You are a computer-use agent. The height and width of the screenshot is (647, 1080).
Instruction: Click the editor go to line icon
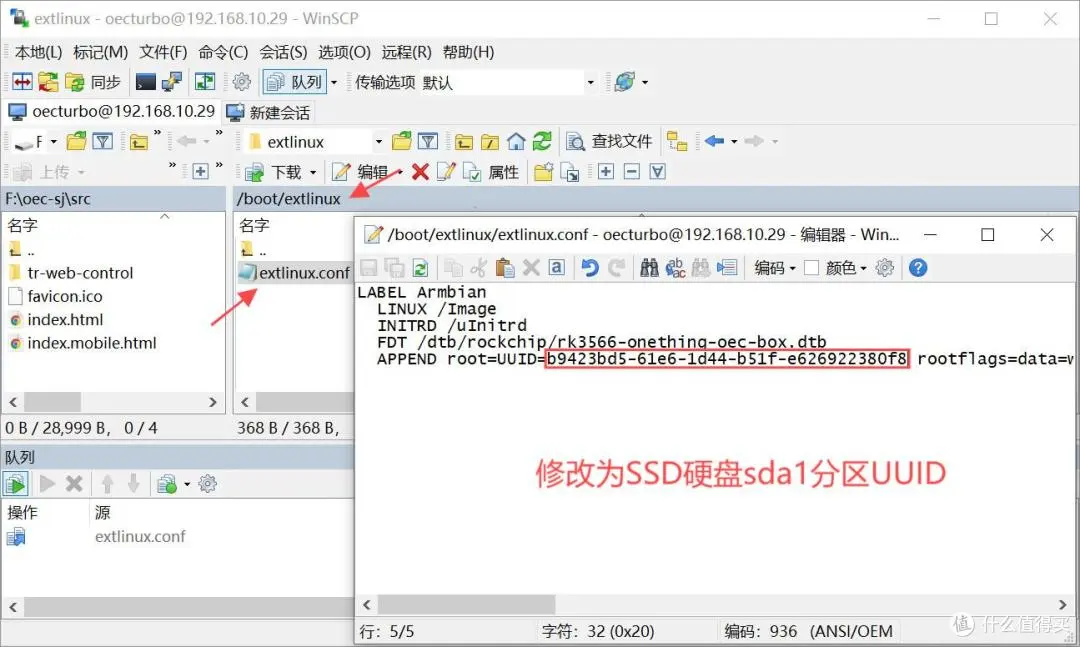point(727,267)
